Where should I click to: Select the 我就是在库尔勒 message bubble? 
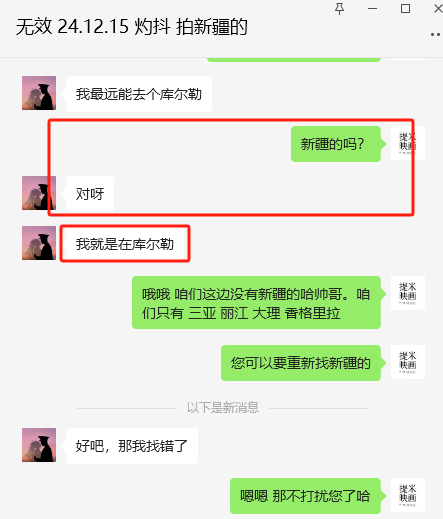[125, 244]
